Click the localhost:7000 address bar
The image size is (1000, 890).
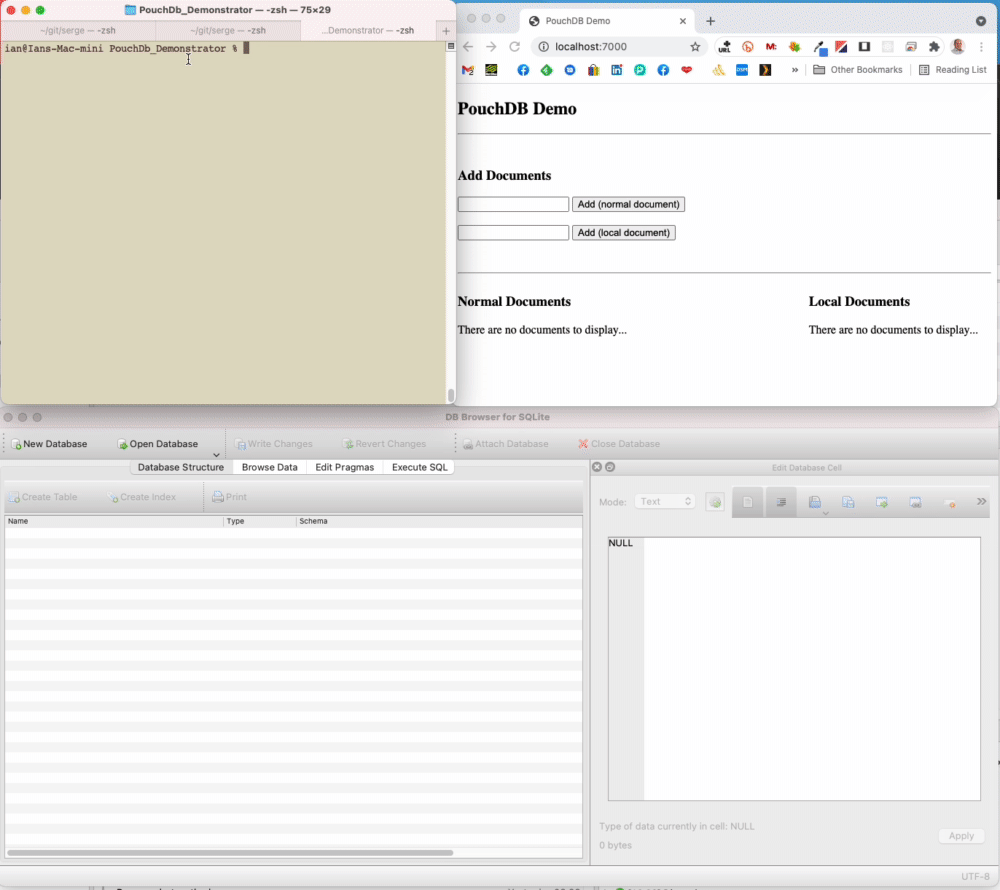pos(619,47)
